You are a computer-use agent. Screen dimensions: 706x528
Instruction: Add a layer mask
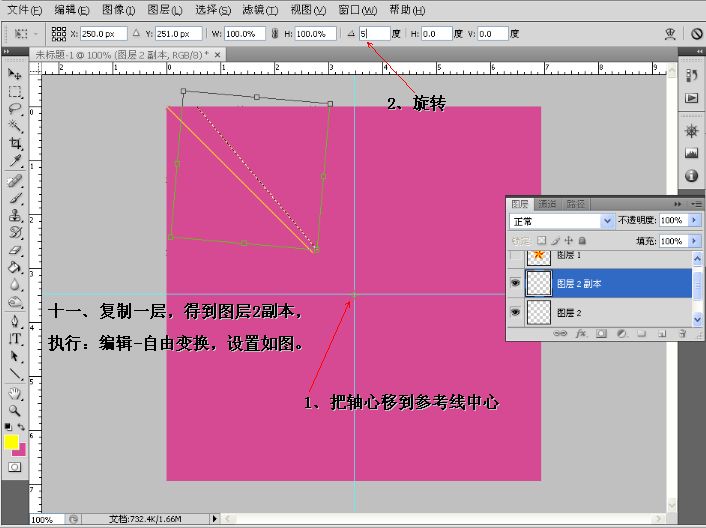(601, 334)
